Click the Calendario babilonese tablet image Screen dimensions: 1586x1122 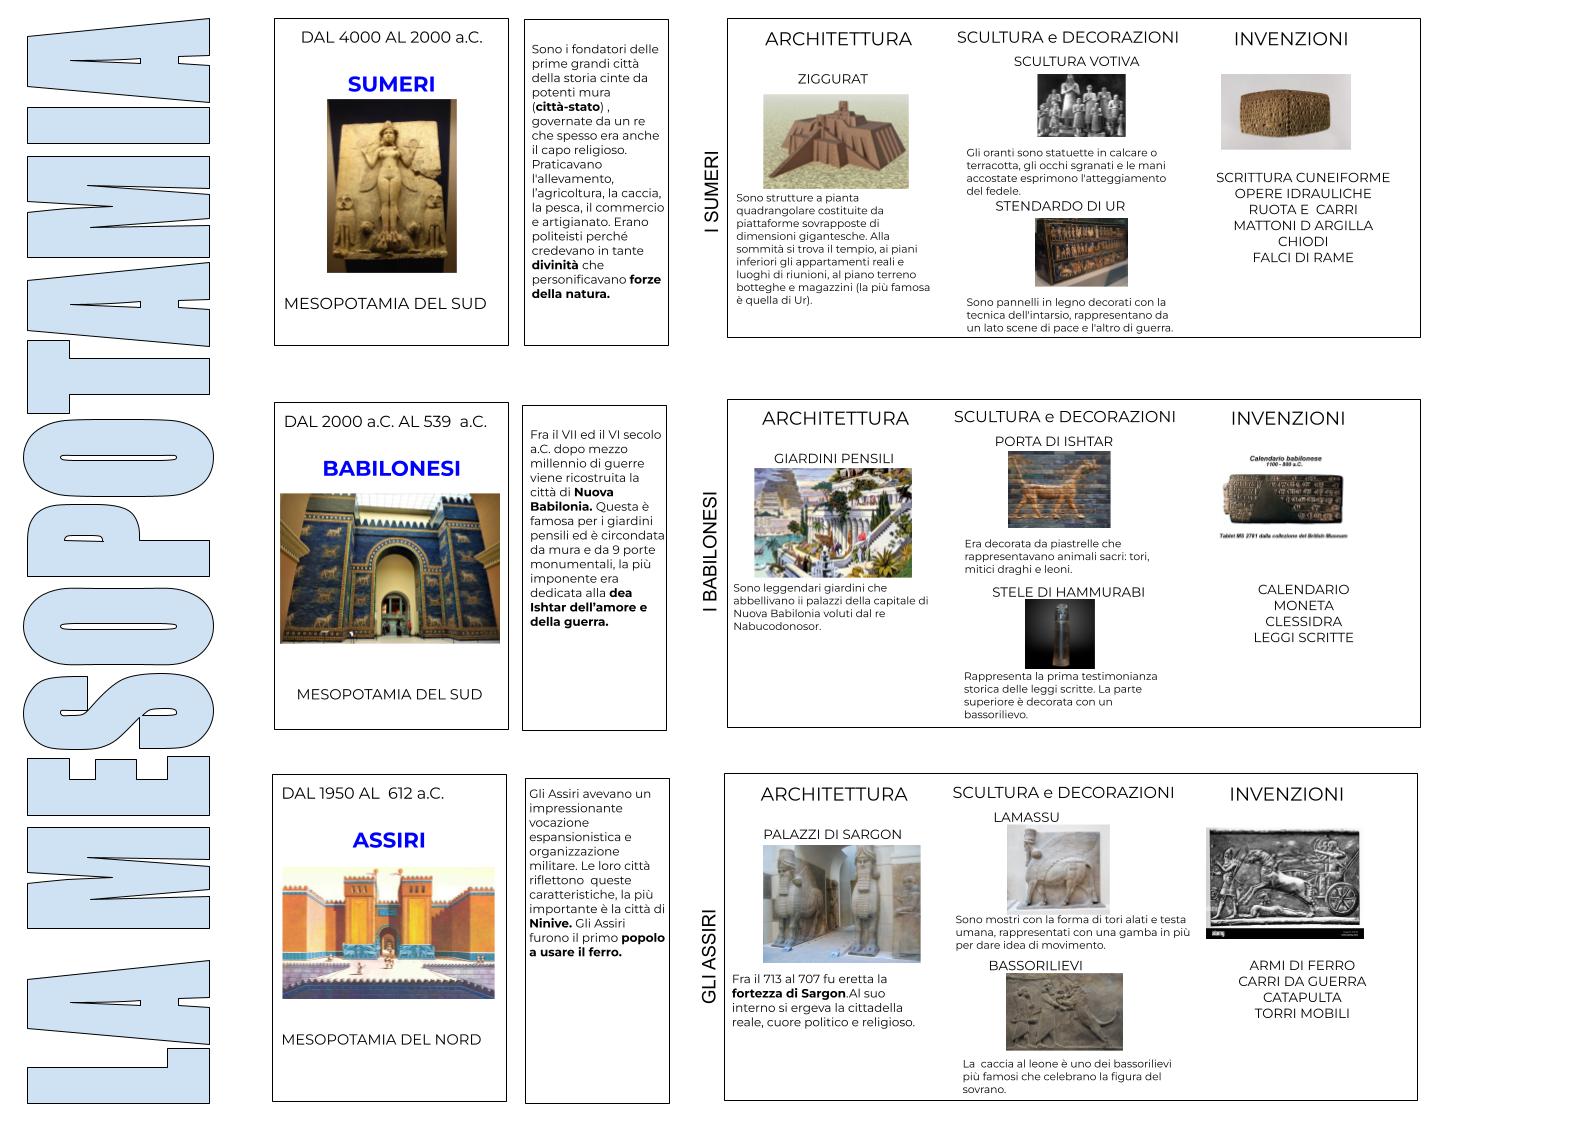pos(1284,497)
